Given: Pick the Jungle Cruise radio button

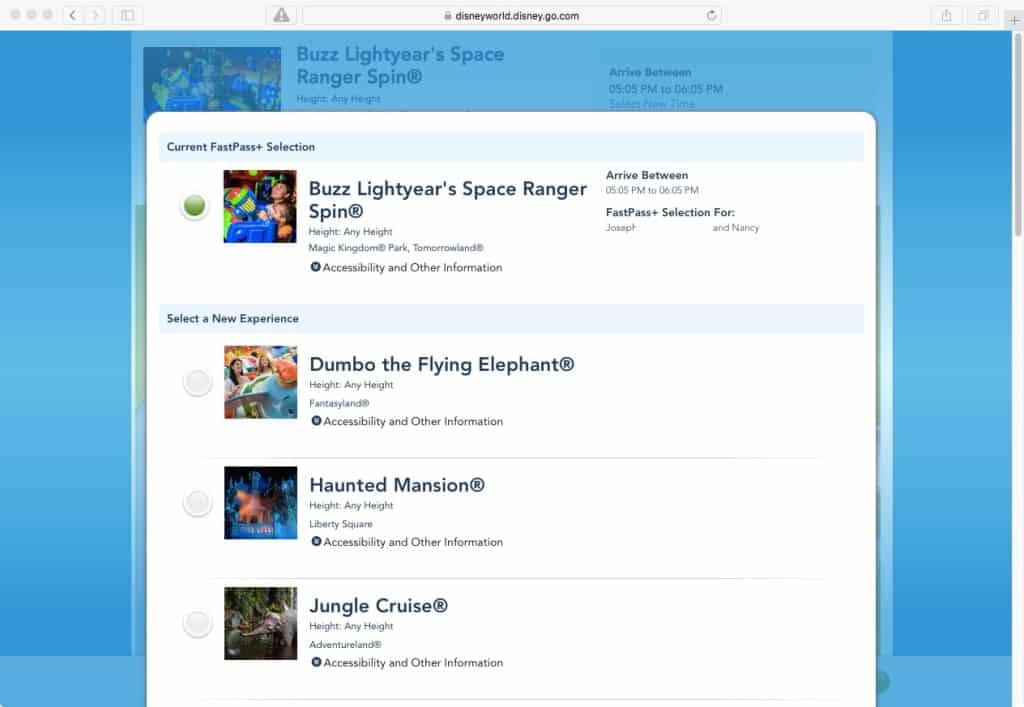Looking at the screenshot, I should (x=197, y=623).
